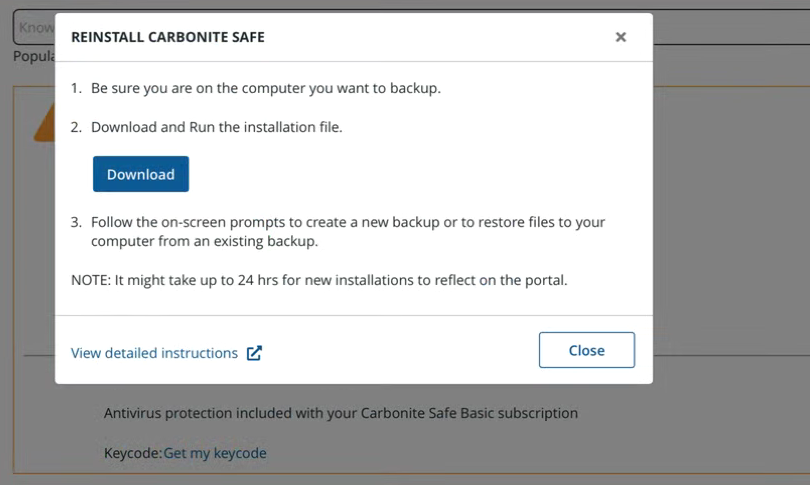Click the step number 1 marker

[76, 88]
